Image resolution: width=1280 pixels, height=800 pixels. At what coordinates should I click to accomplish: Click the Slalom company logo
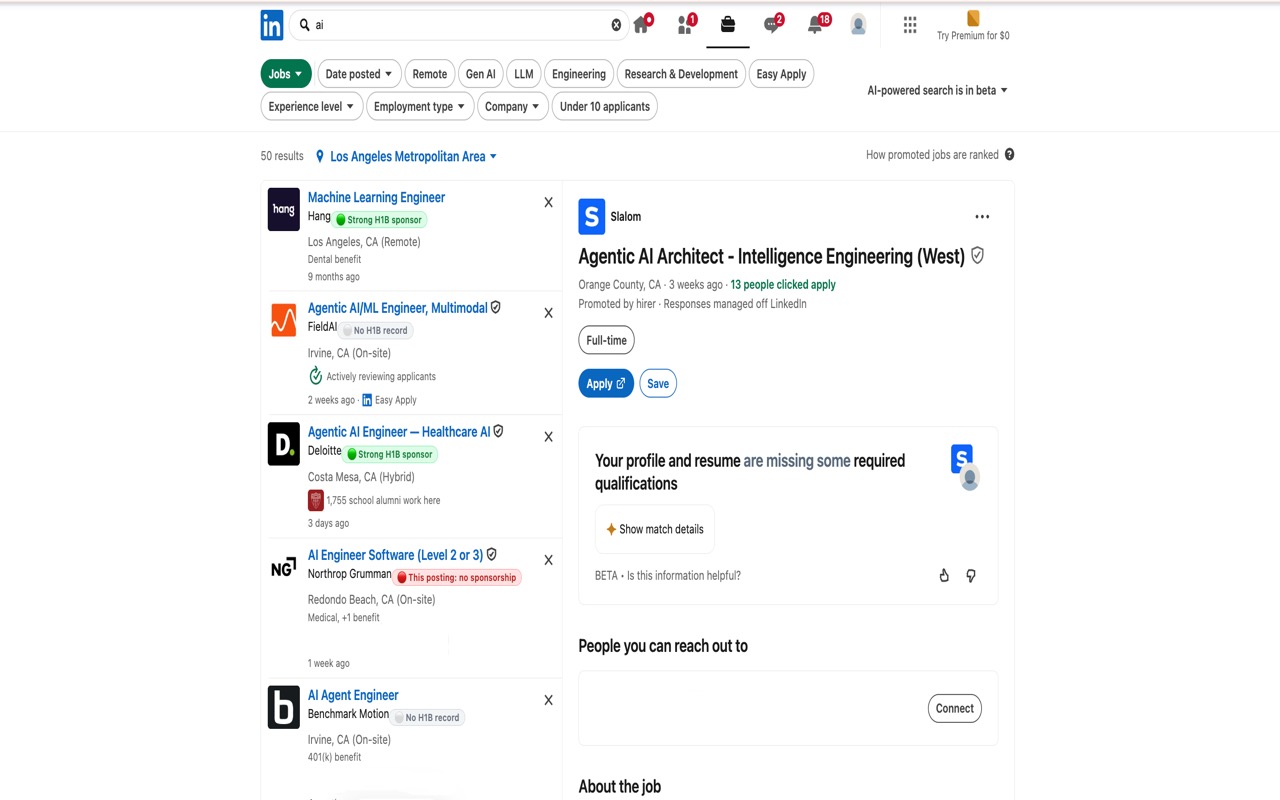[592, 216]
